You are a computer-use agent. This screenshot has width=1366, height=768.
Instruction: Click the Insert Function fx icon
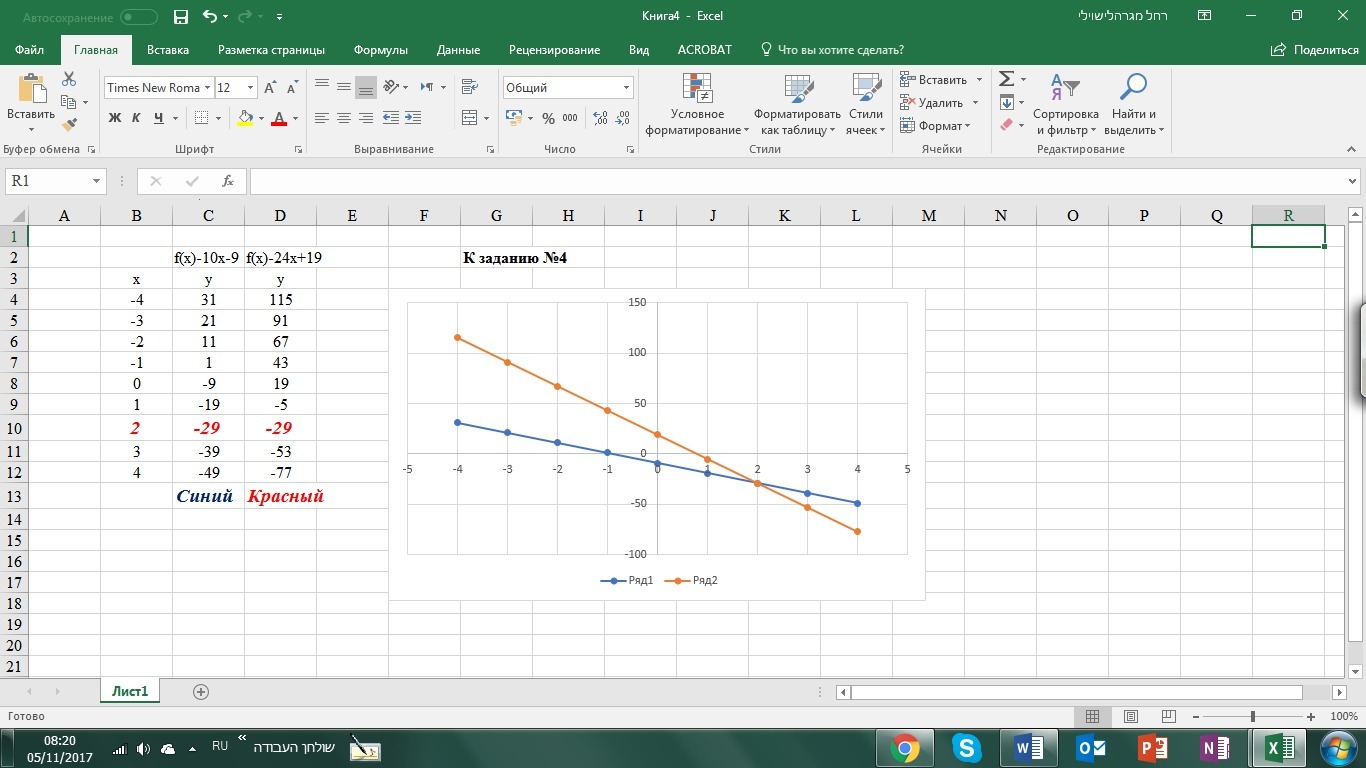click(x=228, y=181)
